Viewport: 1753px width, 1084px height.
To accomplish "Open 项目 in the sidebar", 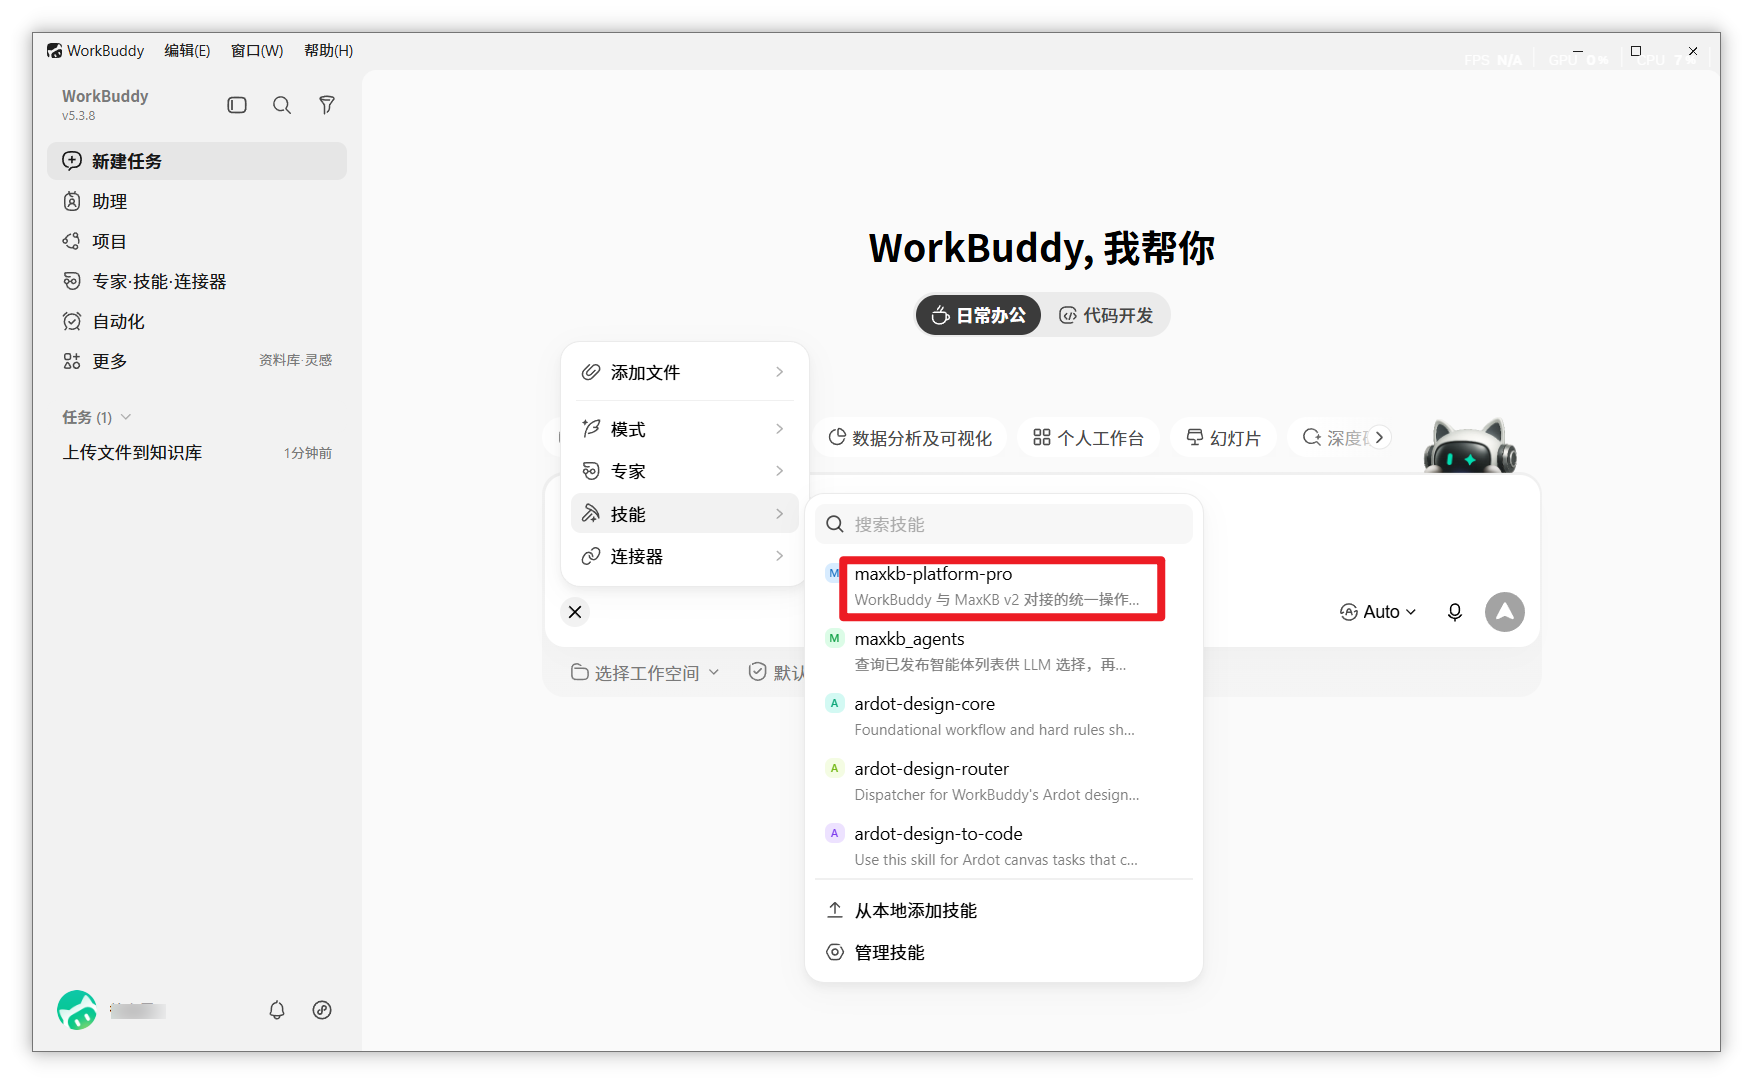I will pyautogui.click(x=197, y=241).
